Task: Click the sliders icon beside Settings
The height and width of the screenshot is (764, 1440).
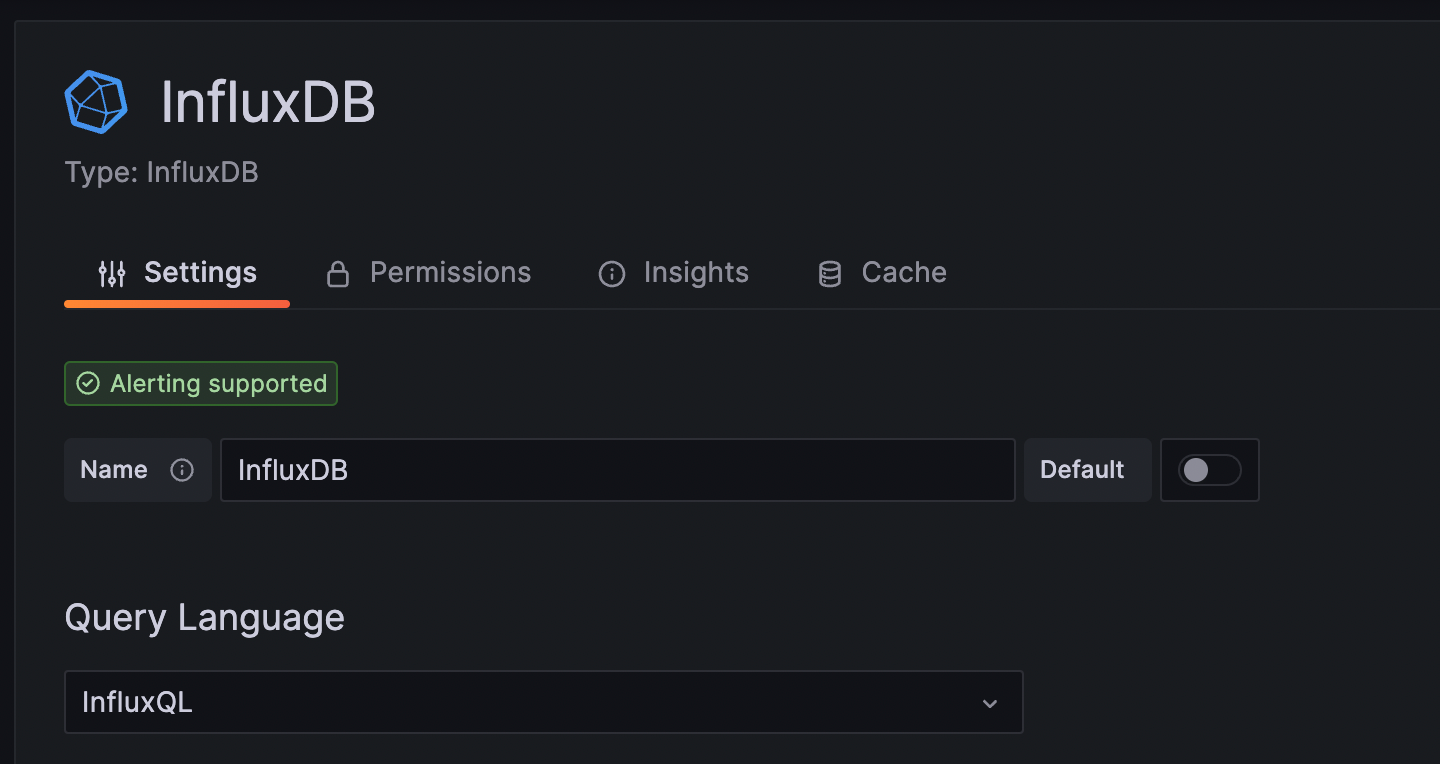Action: [x=111, y=272]
